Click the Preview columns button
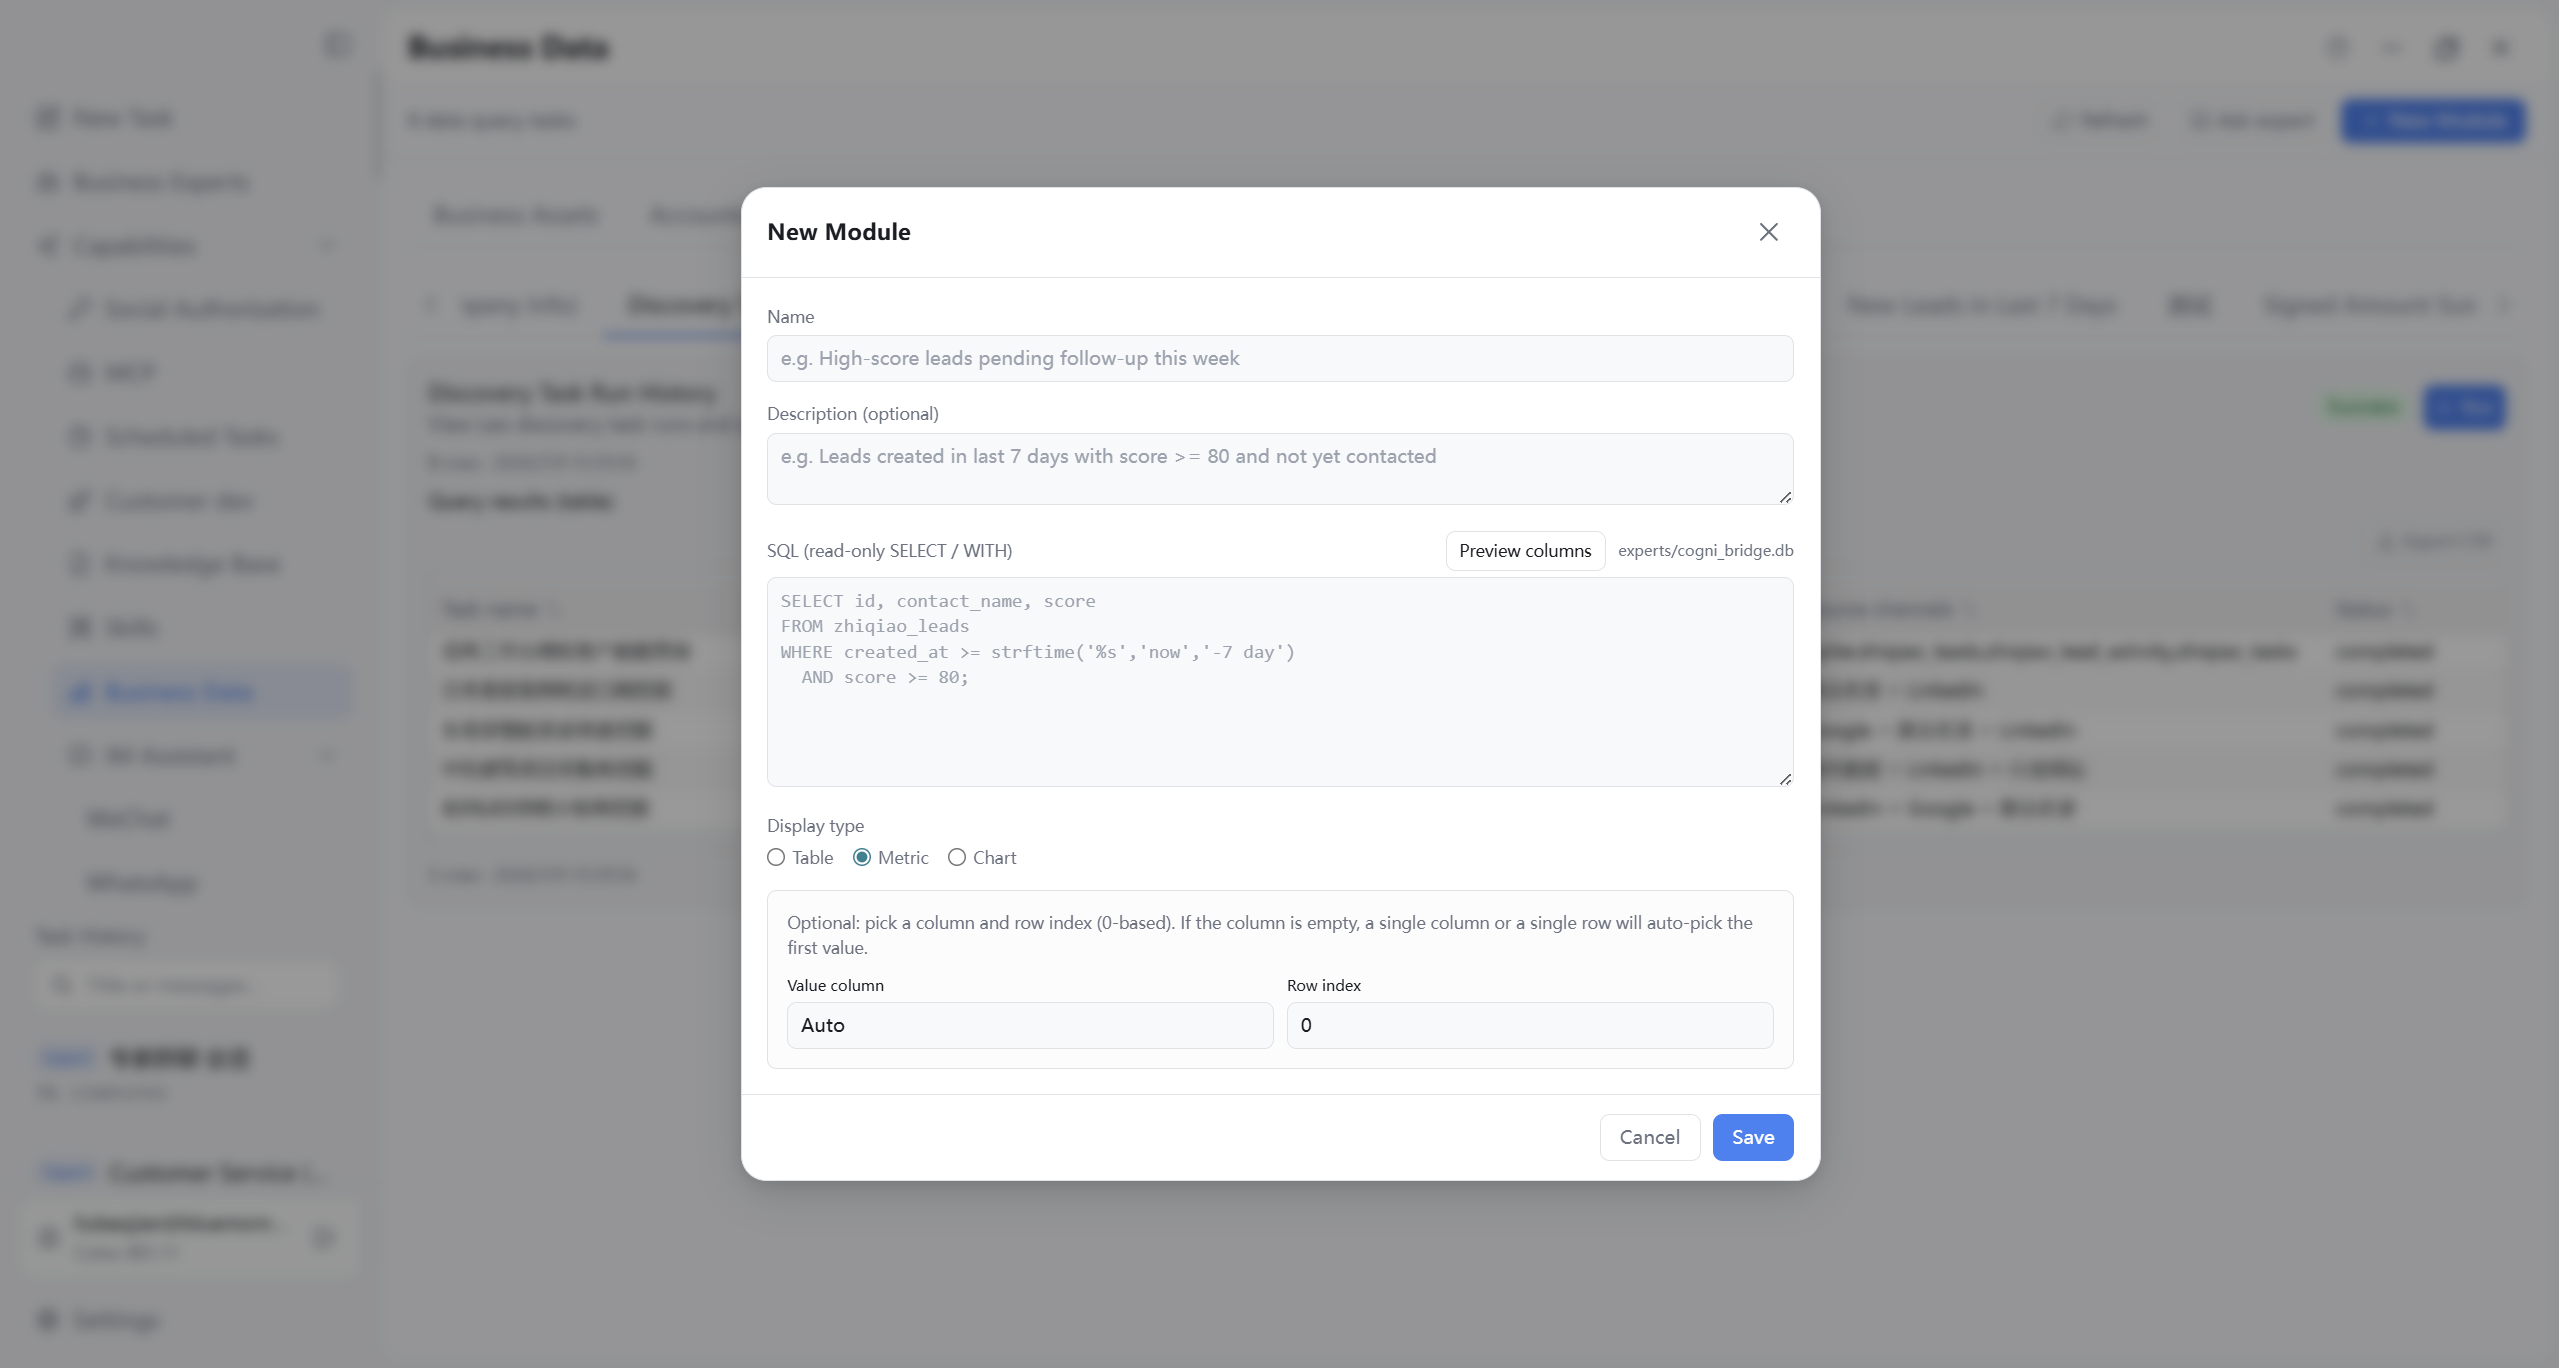 tap(1524, 551)
